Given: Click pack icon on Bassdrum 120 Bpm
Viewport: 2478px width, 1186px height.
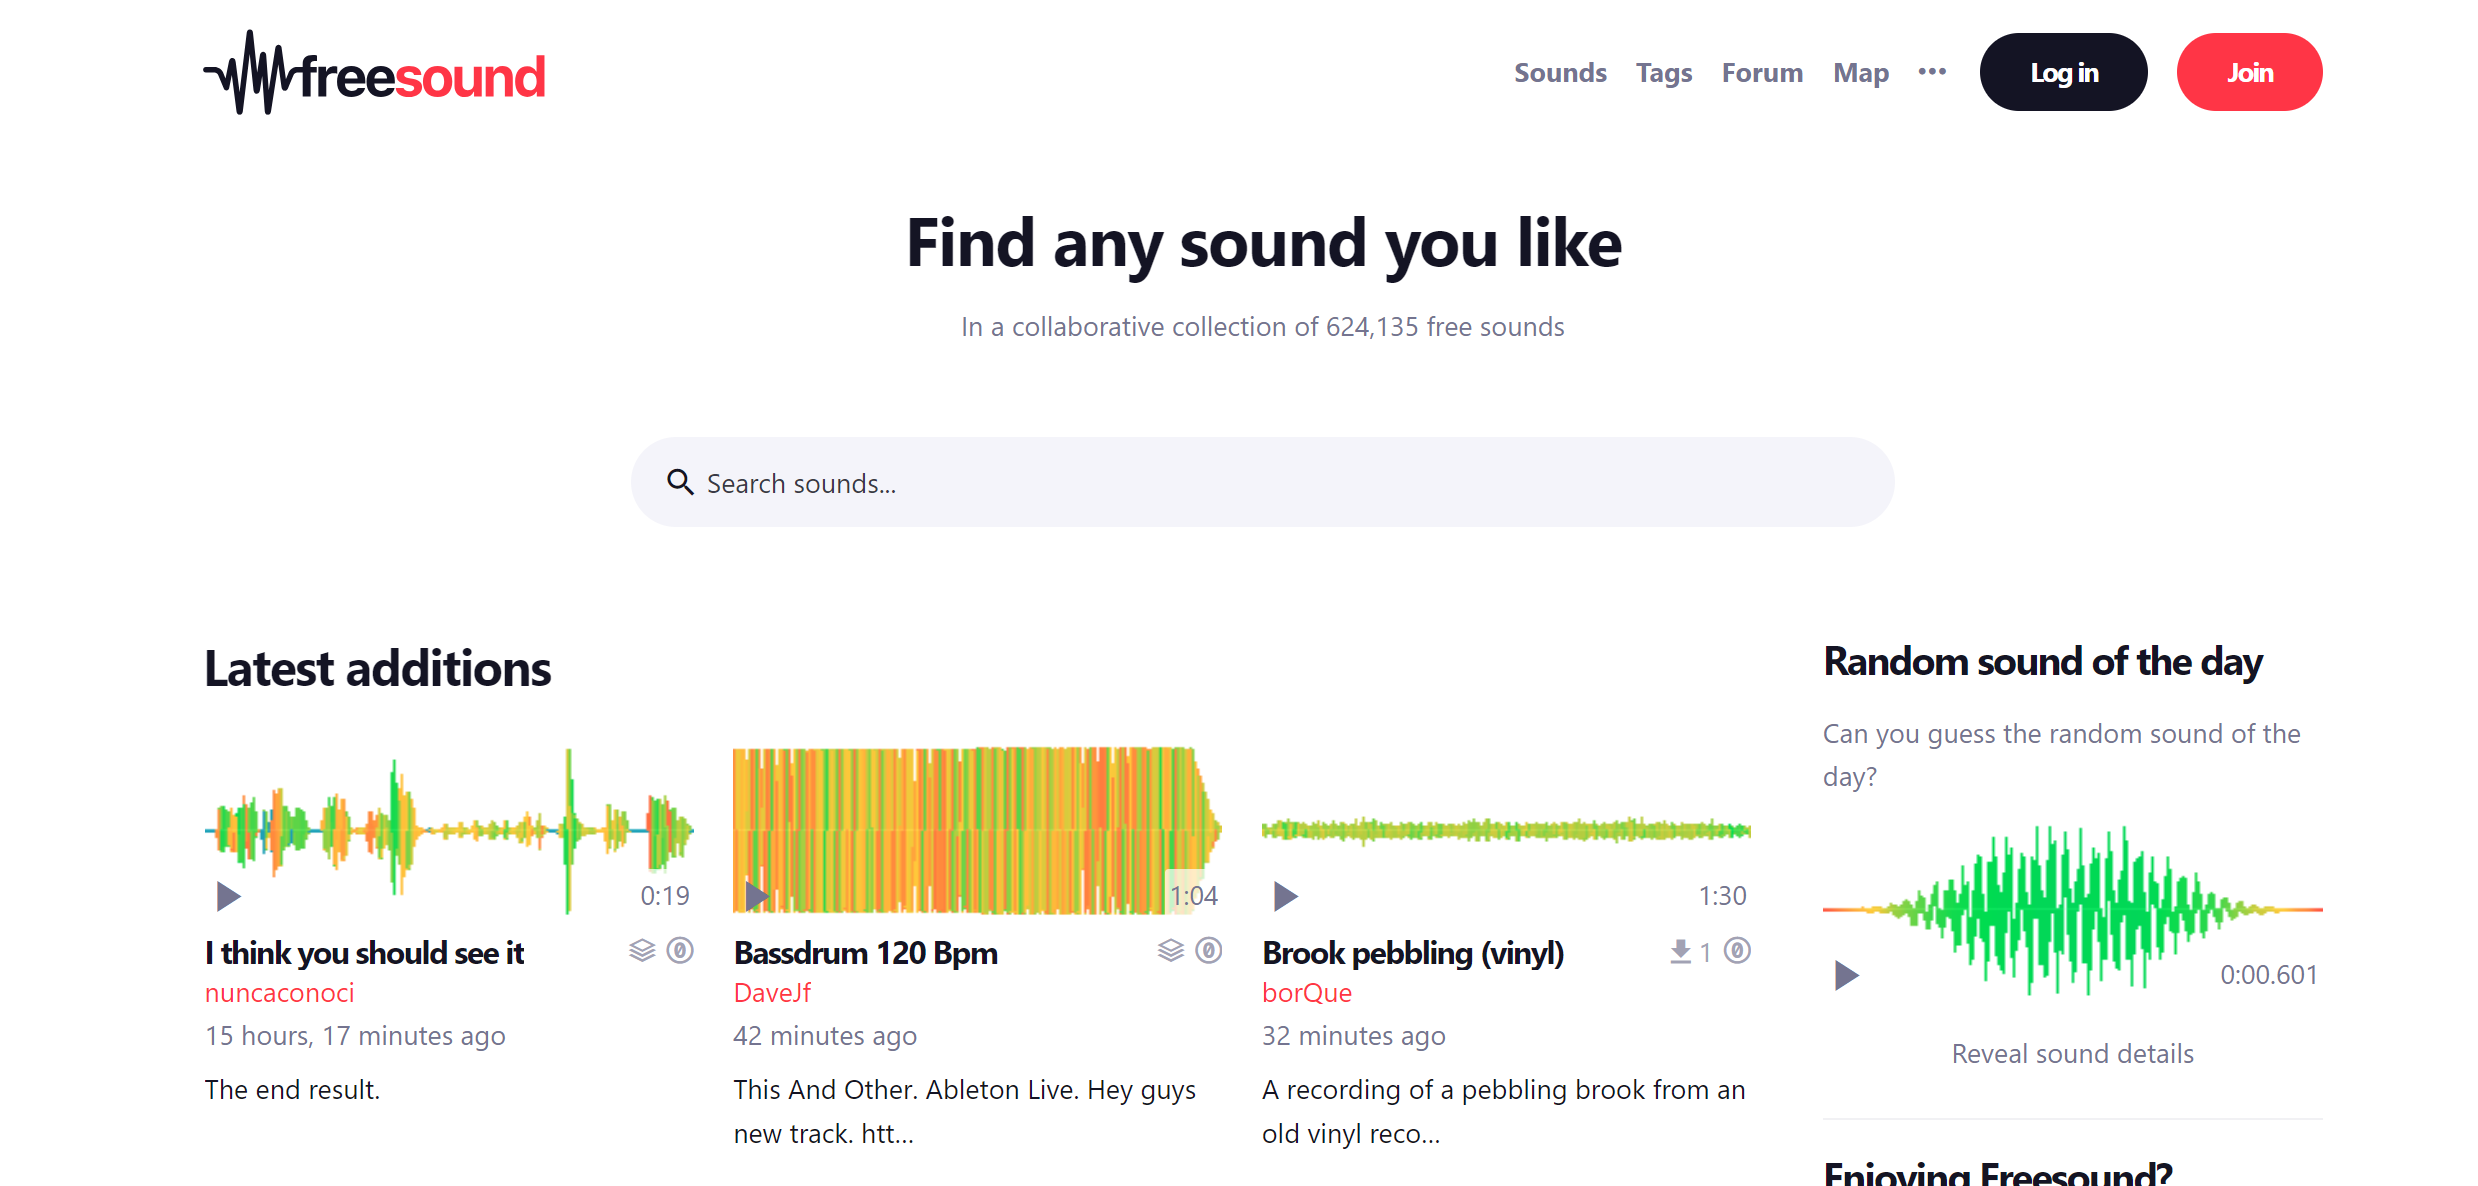Looking at the screenshot, I should click(1170, 951).
